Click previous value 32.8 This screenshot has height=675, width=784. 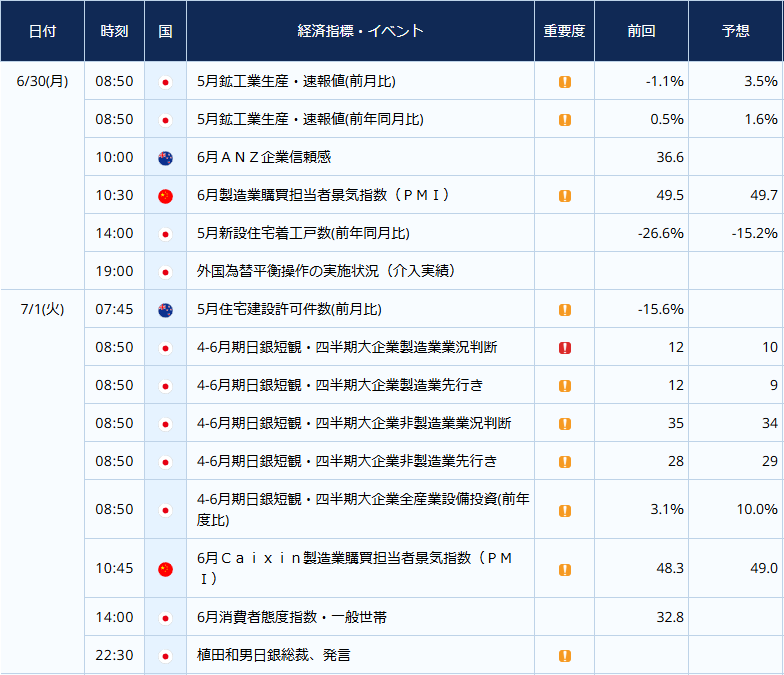click(670, 617)
